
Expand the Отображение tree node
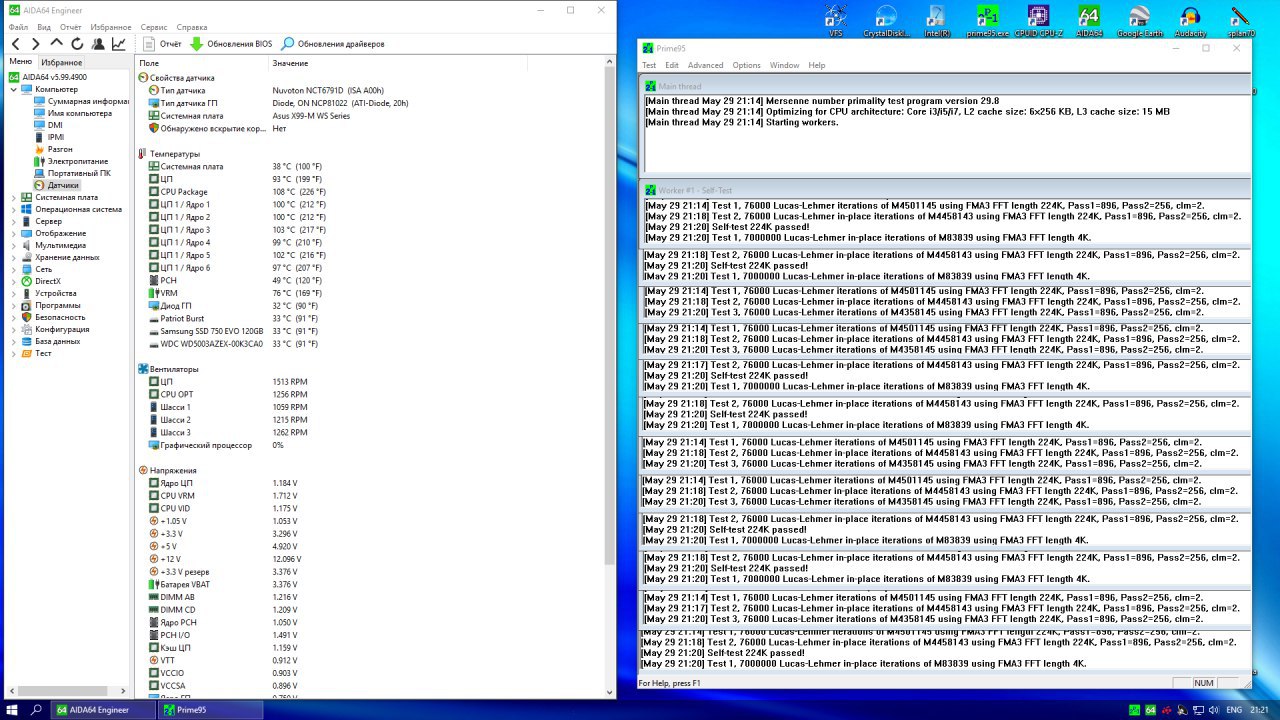point(14,233)
